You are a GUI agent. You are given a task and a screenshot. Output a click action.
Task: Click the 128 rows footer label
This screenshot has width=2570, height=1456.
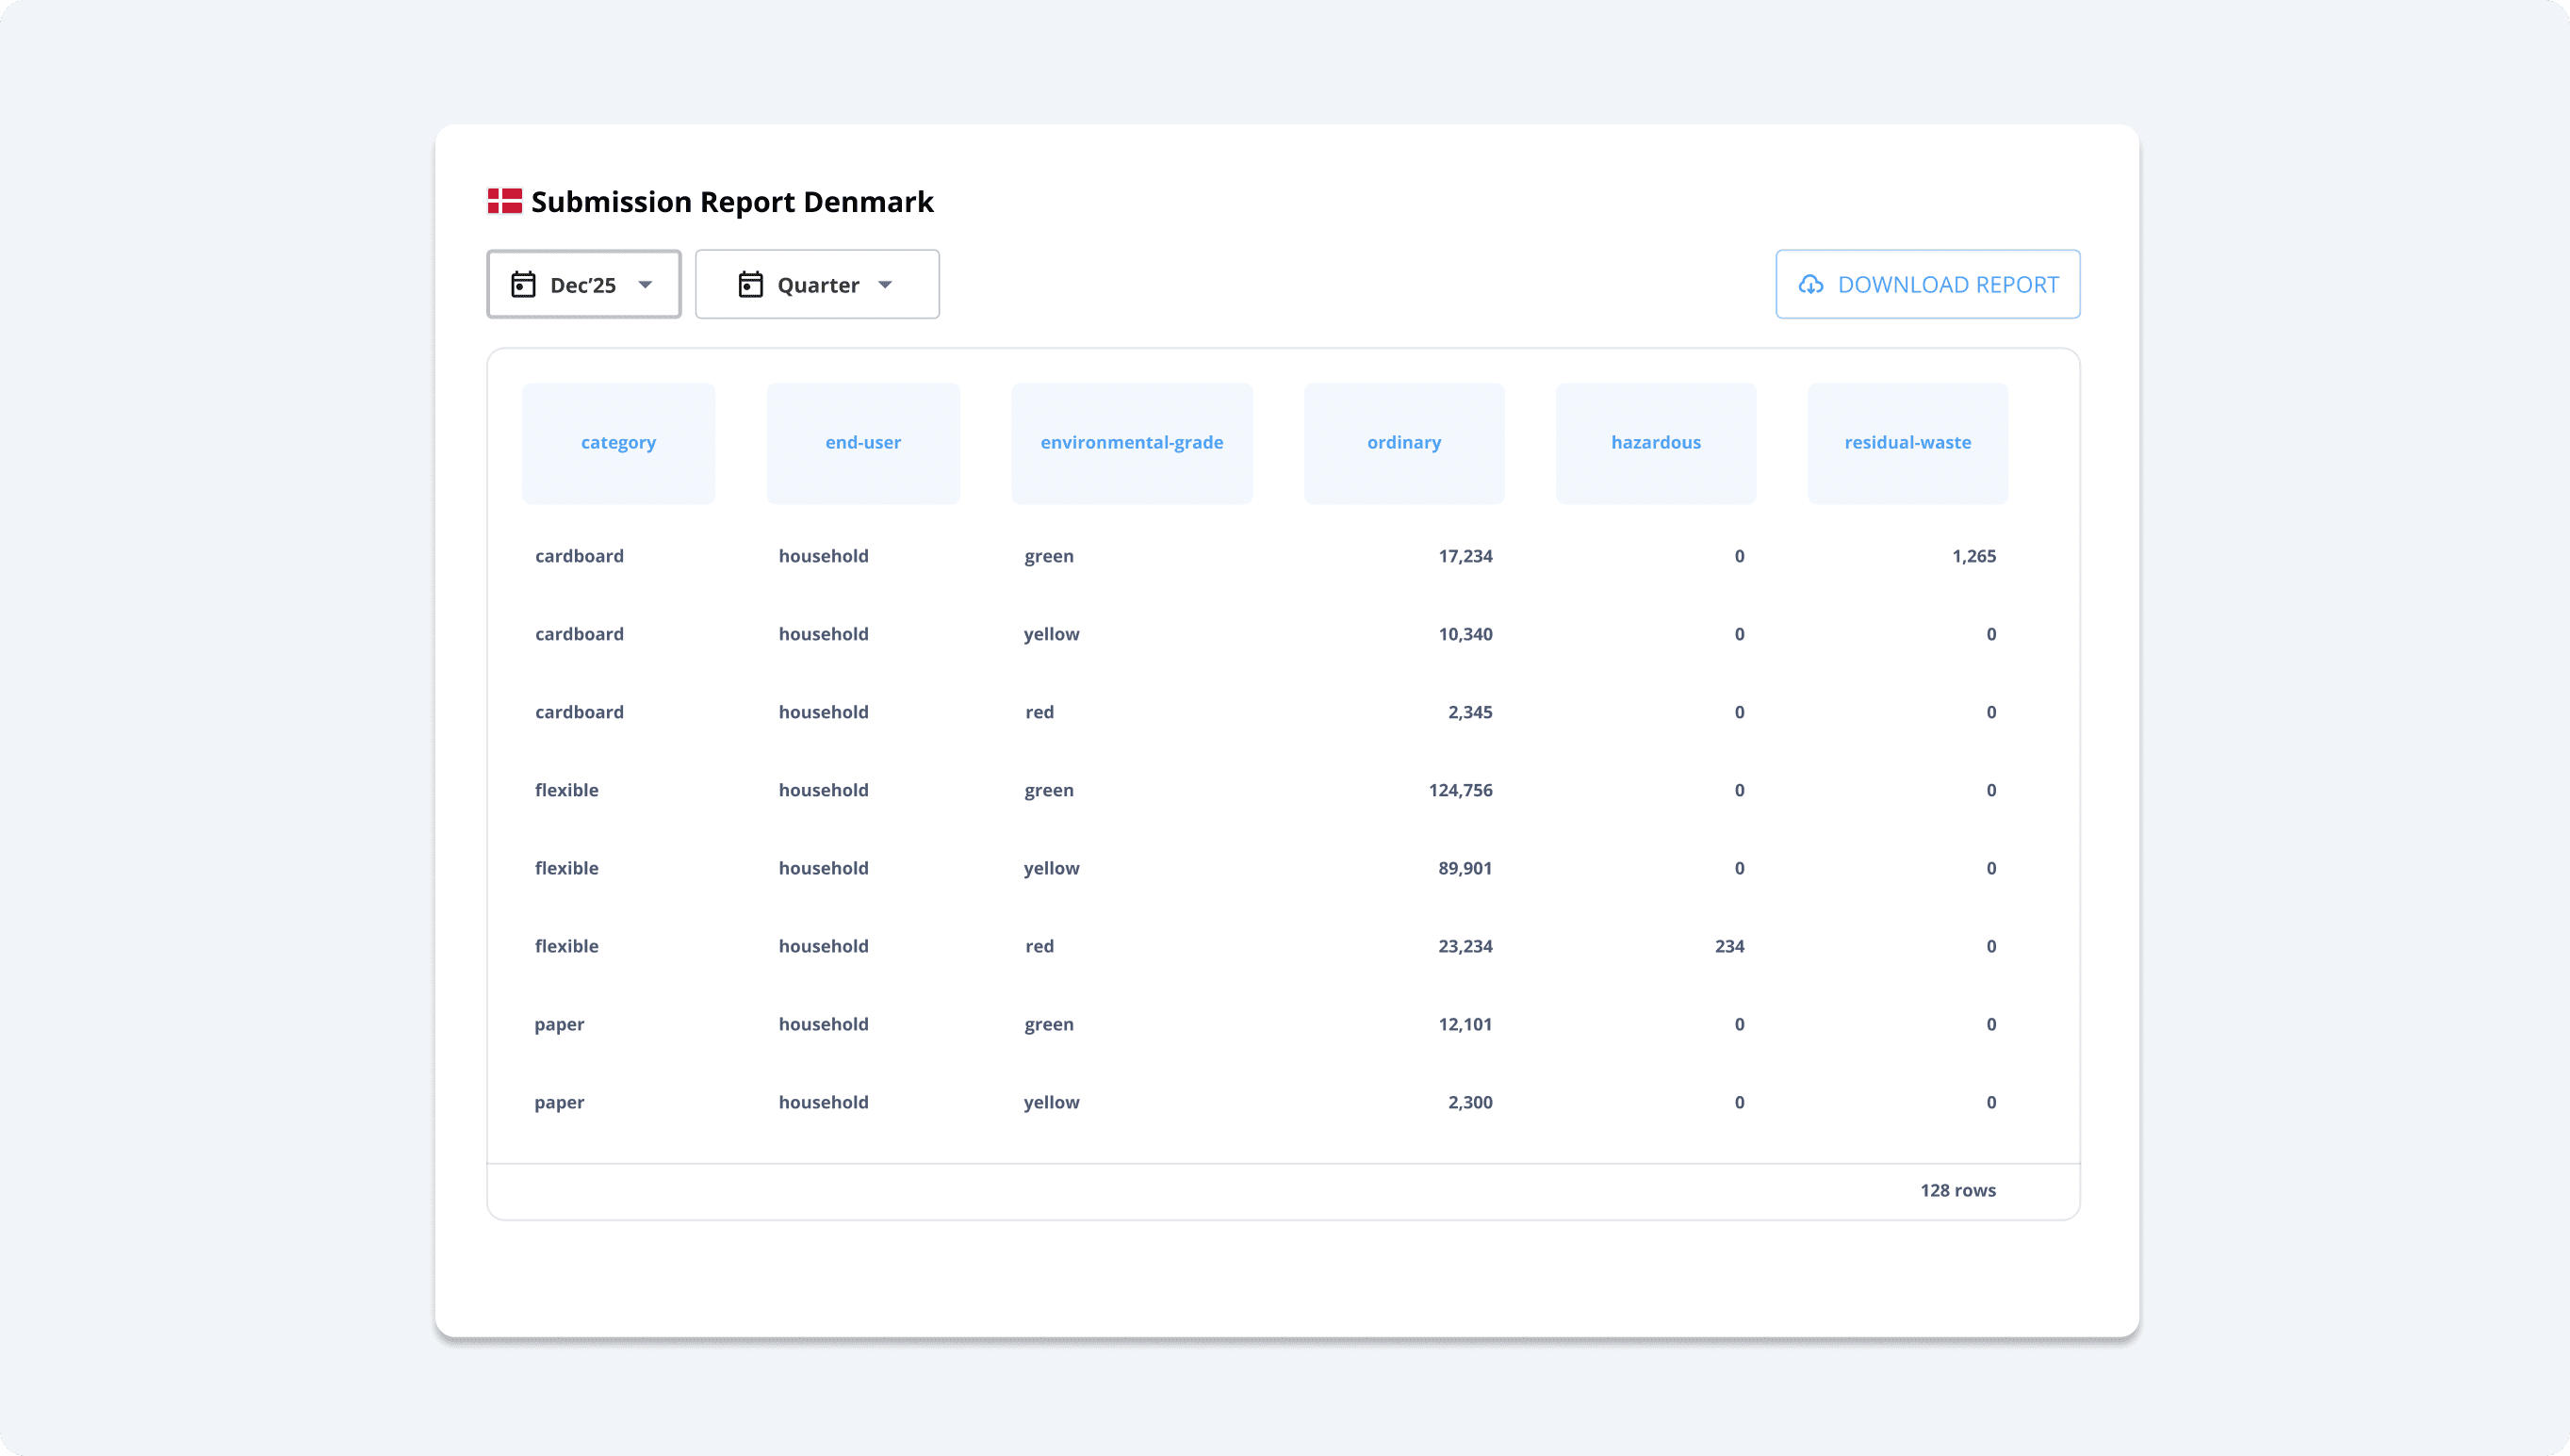tap(1957, 1190)
